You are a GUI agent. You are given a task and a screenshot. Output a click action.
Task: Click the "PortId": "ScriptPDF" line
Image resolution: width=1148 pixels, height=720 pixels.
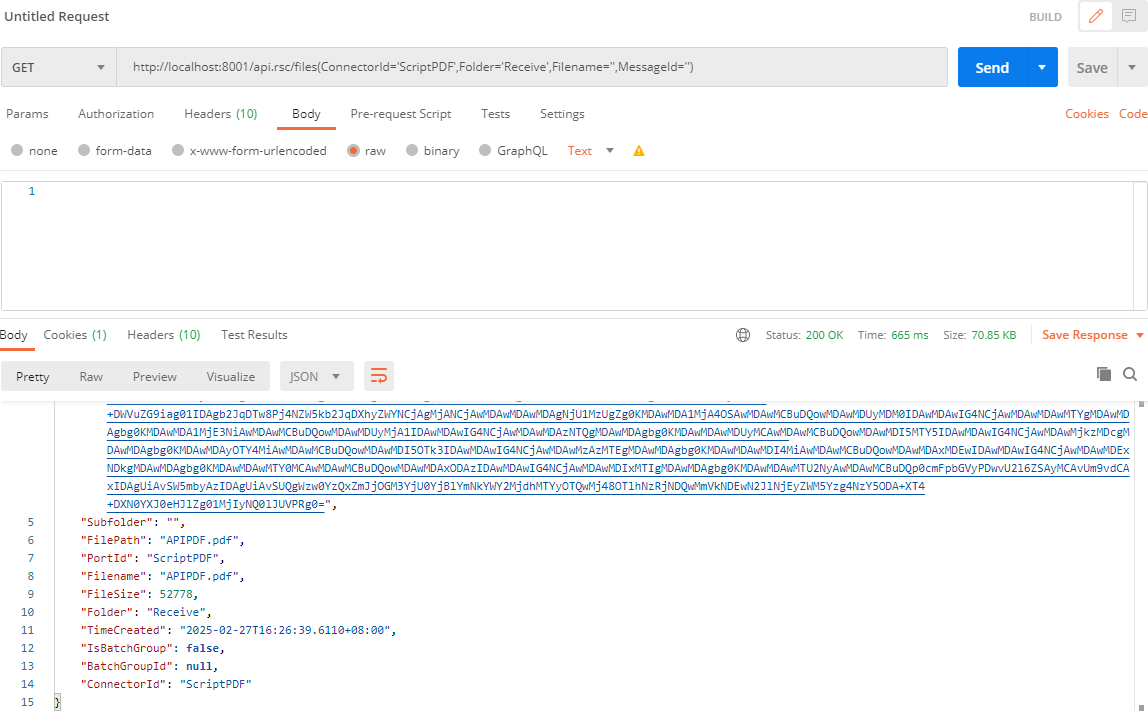pyautogui.click(x=152, y=558)
